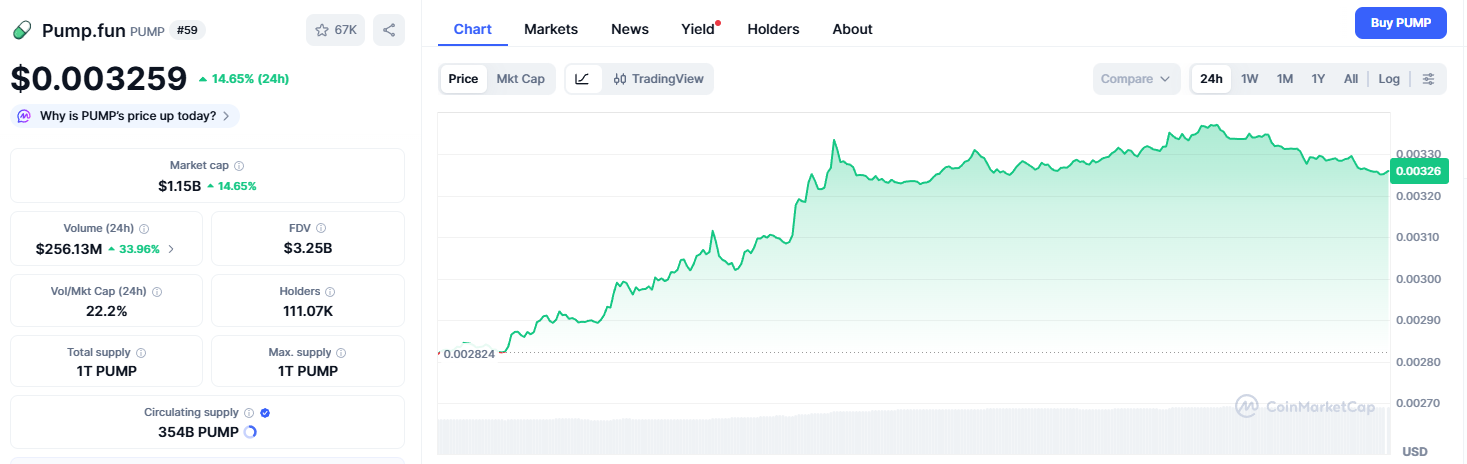Click the TradingView candlestick icon

point(620,79)
